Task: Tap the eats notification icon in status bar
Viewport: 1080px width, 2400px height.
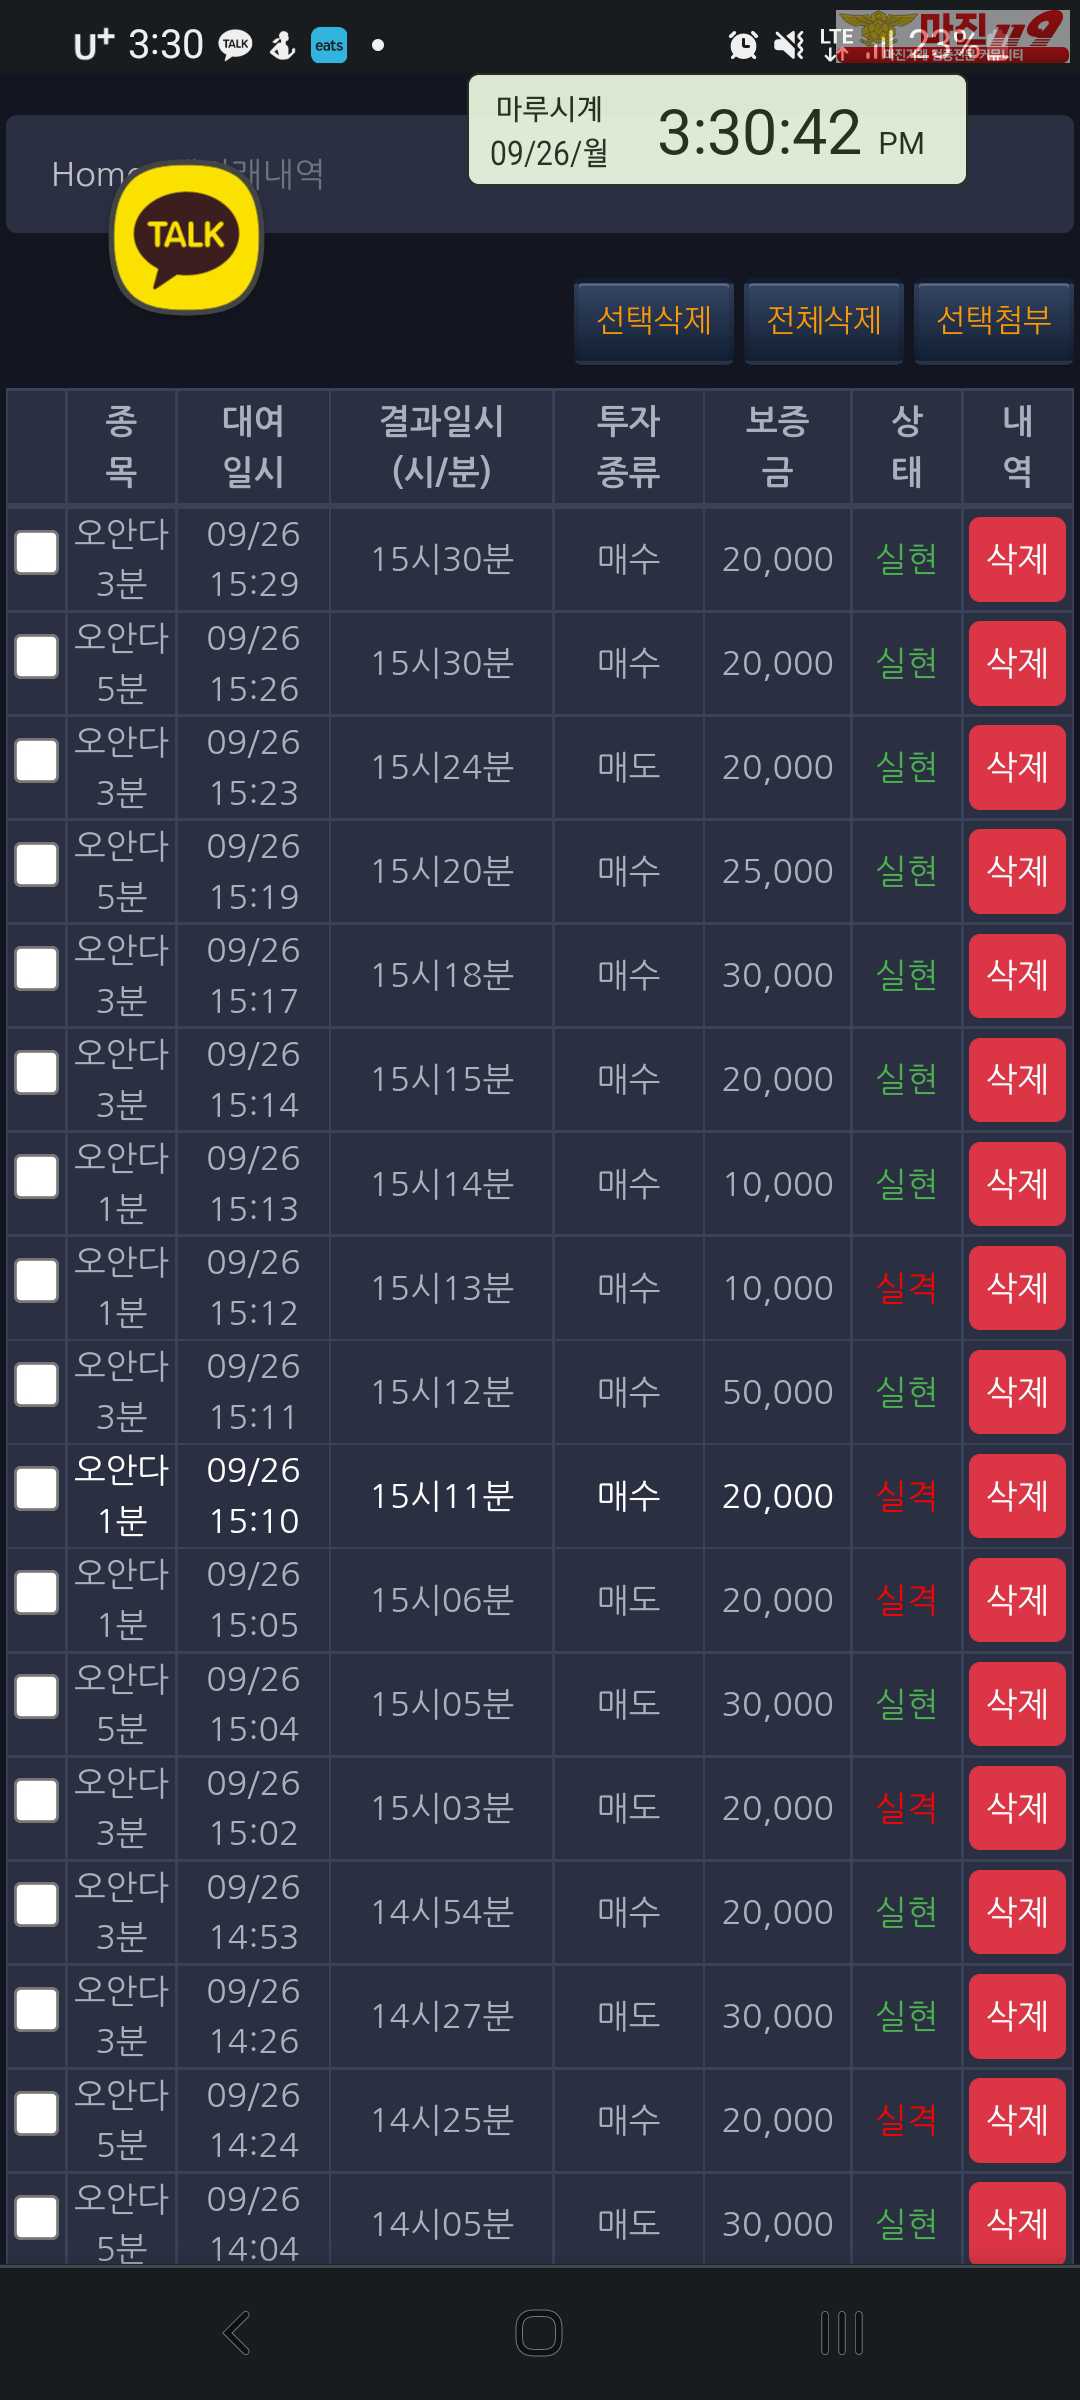Action: [x=329, y=45]
